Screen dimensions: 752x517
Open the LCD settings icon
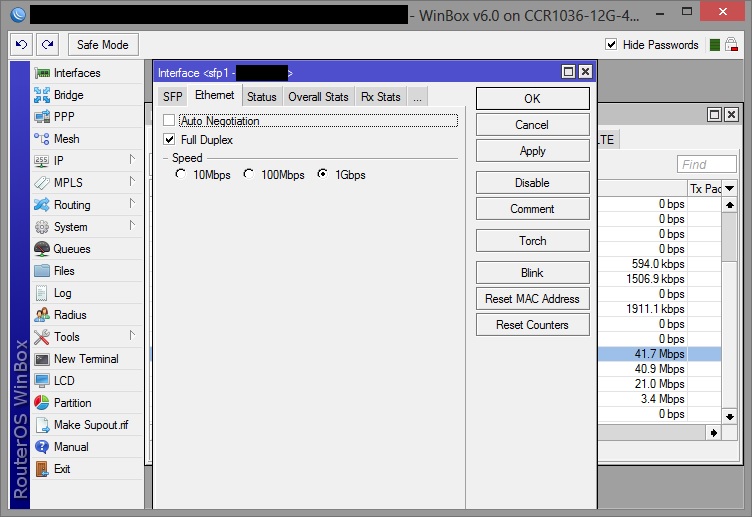(42, 381)
